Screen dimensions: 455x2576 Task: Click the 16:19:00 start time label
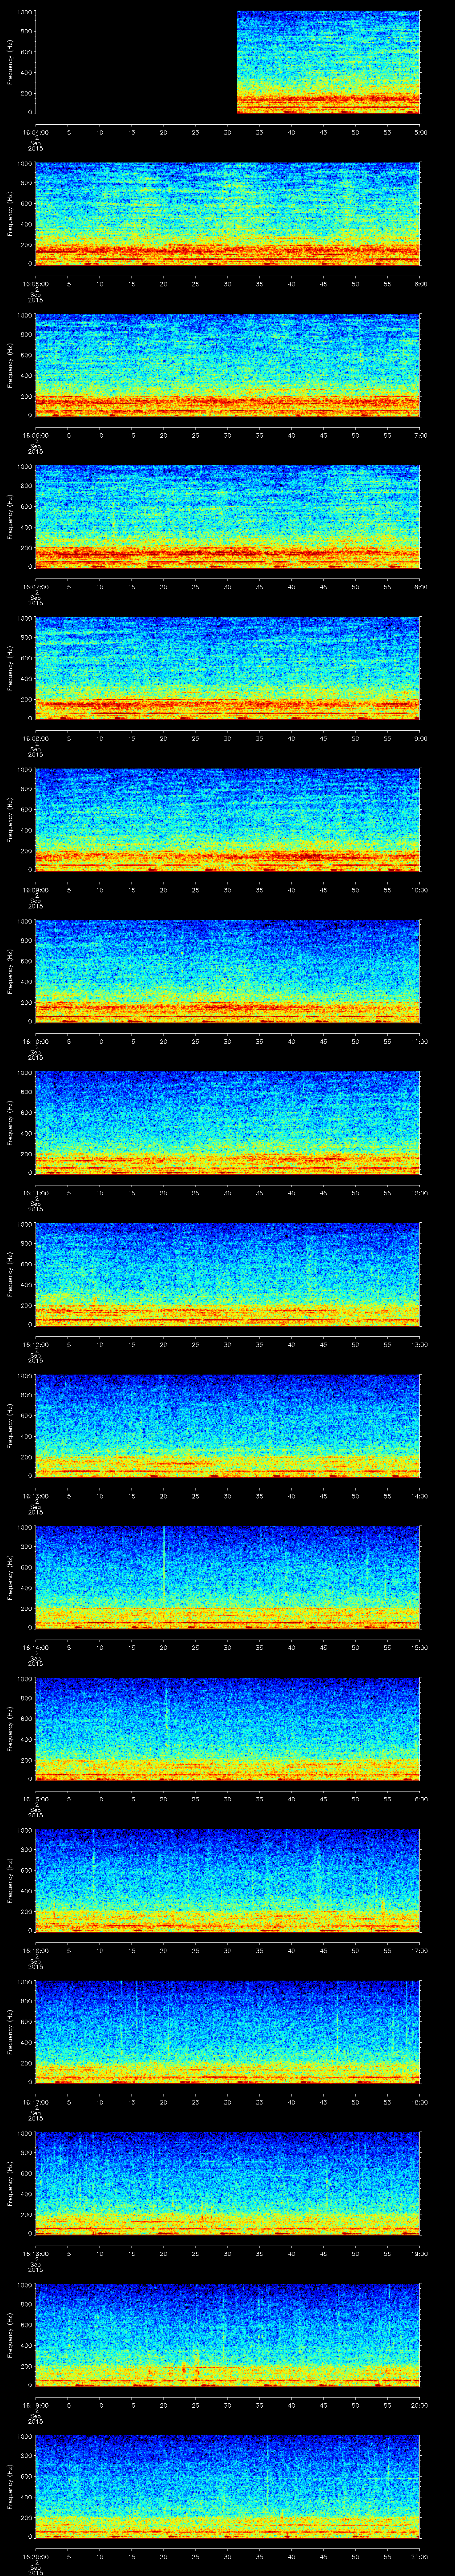(35, 2405)
